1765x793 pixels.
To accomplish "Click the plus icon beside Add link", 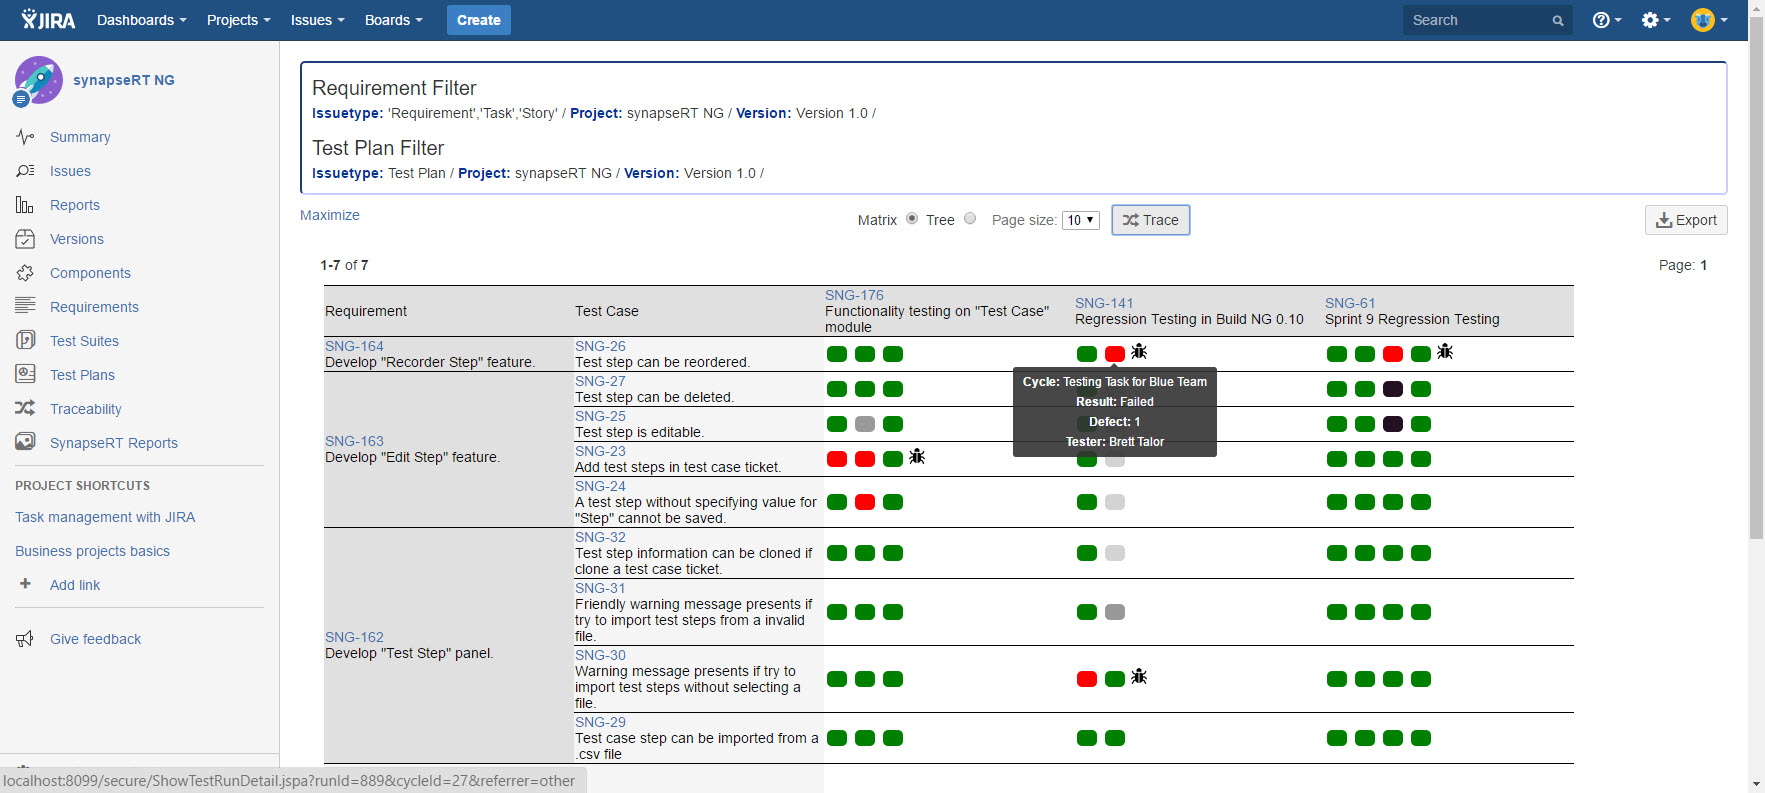I will click(x=25, y=584).
